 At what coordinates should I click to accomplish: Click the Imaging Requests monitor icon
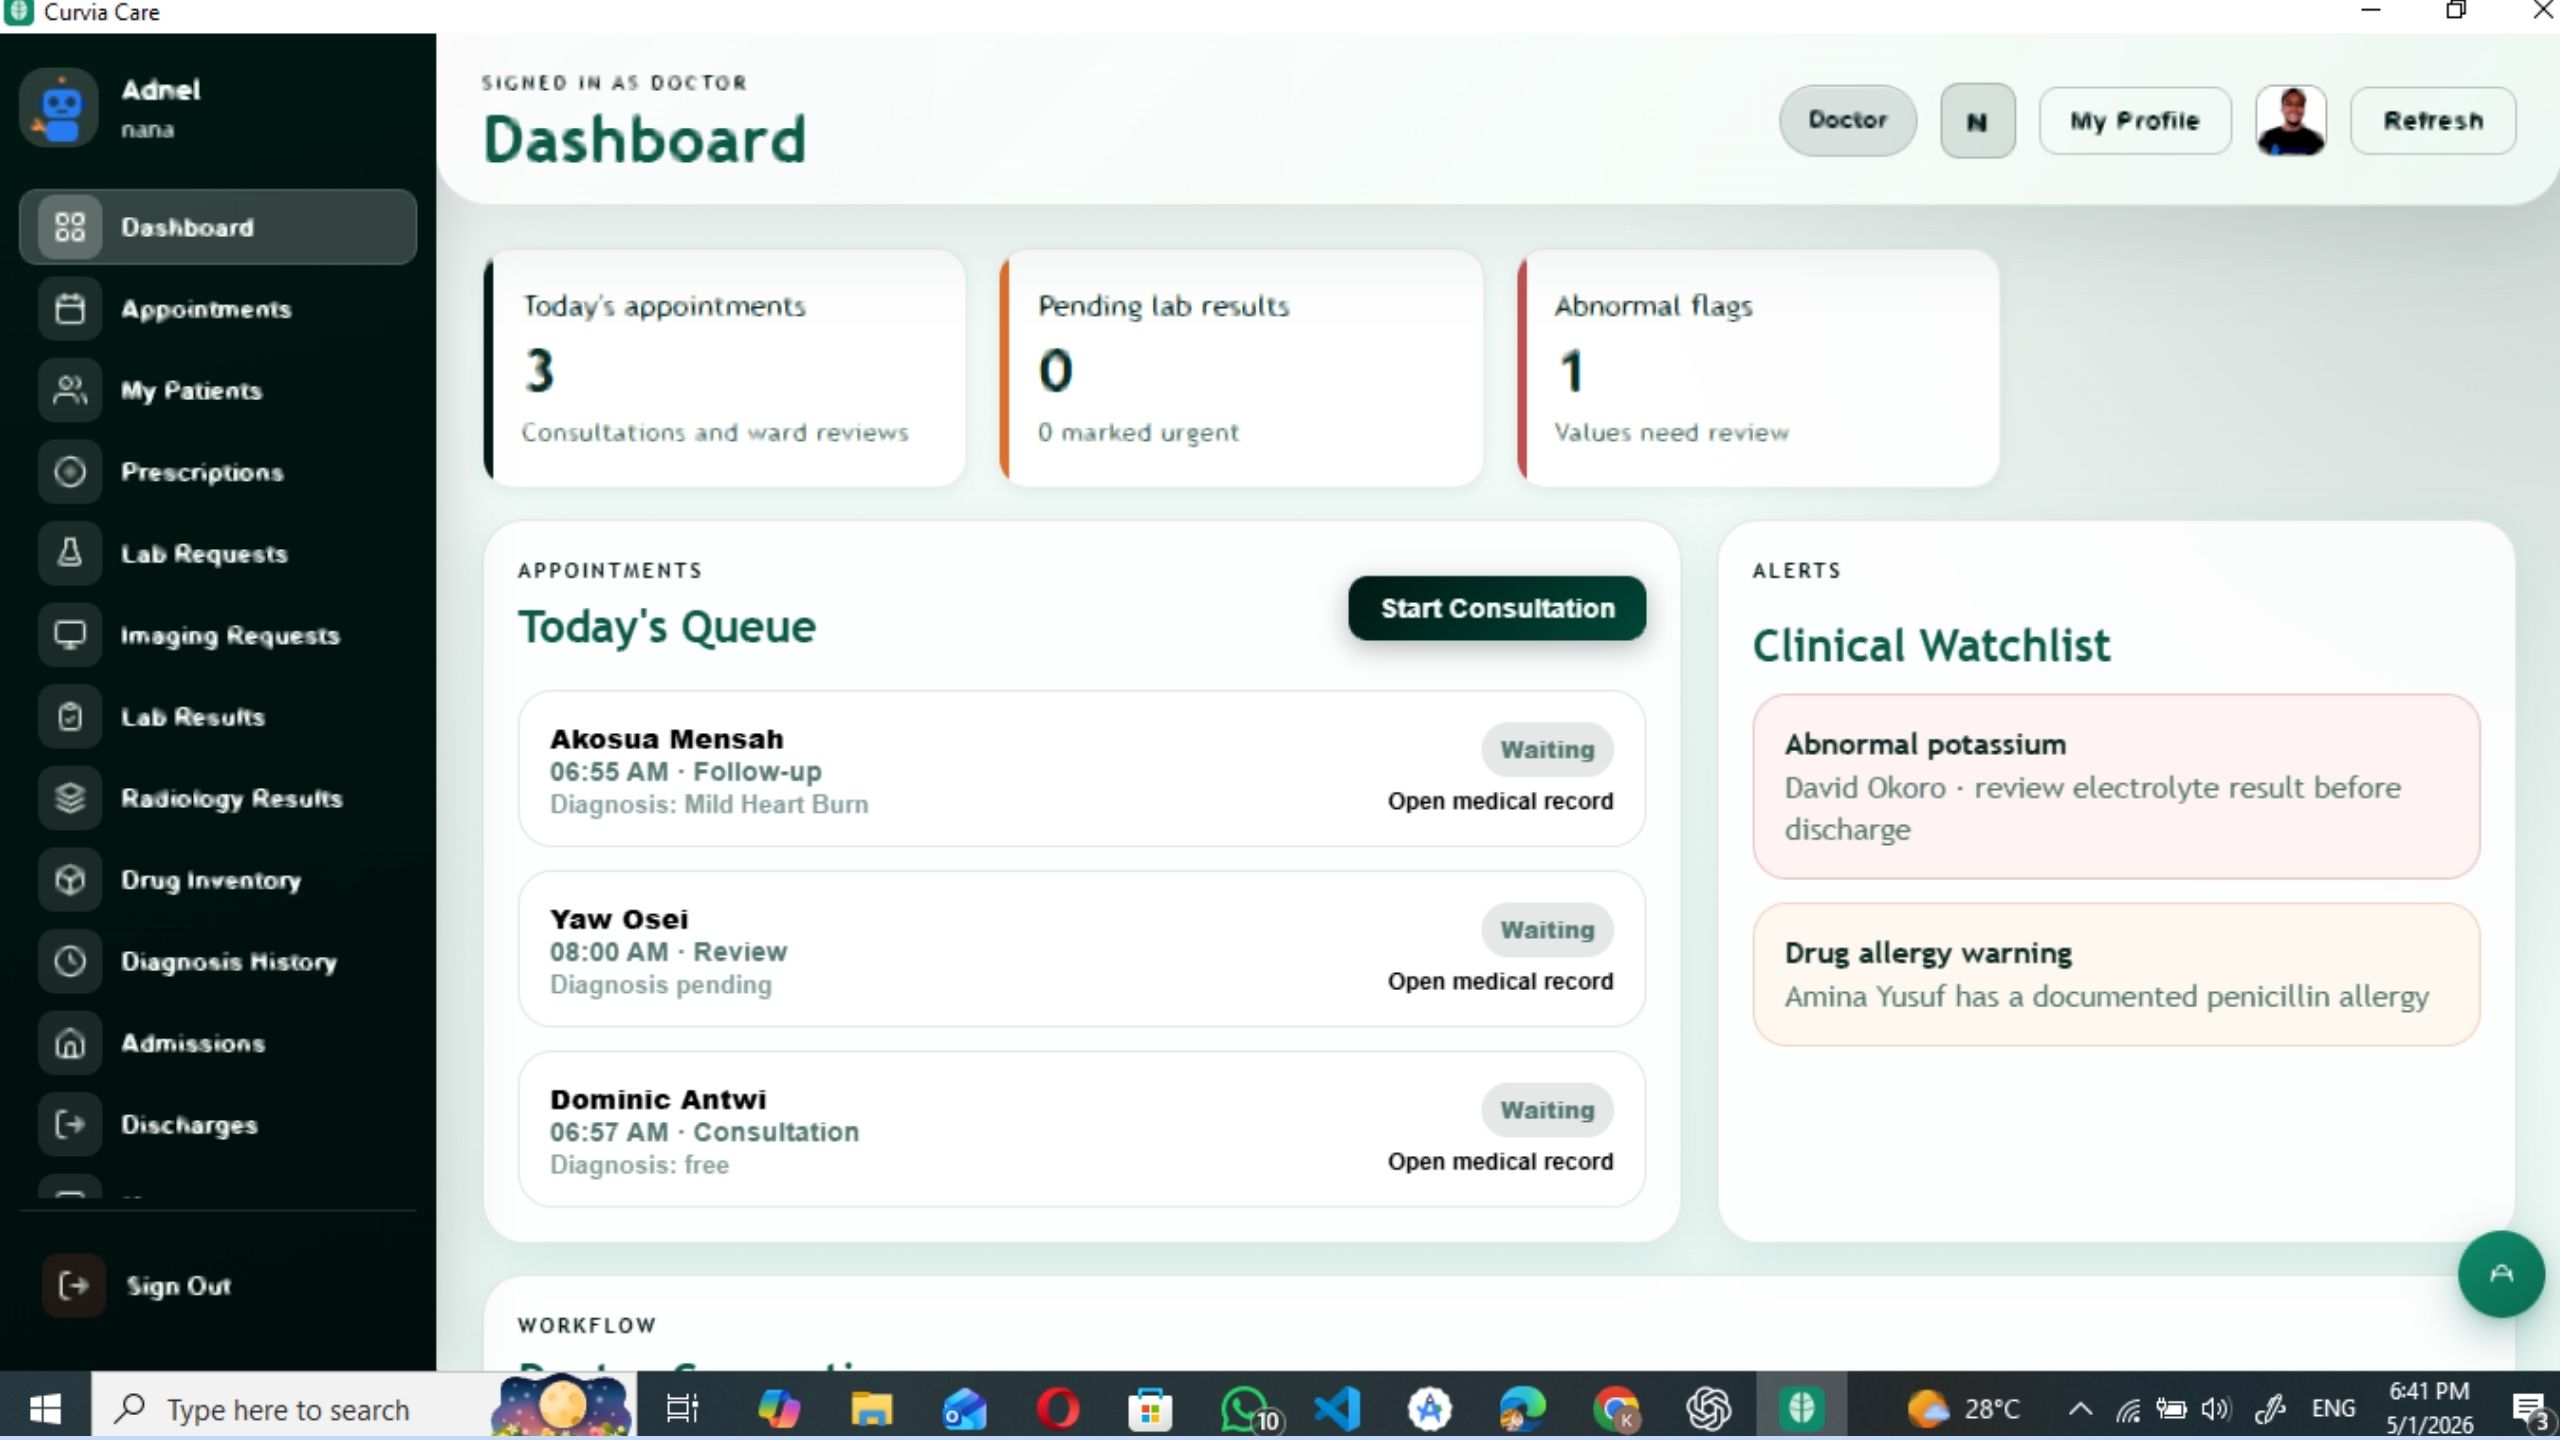(x=70, y=635)
